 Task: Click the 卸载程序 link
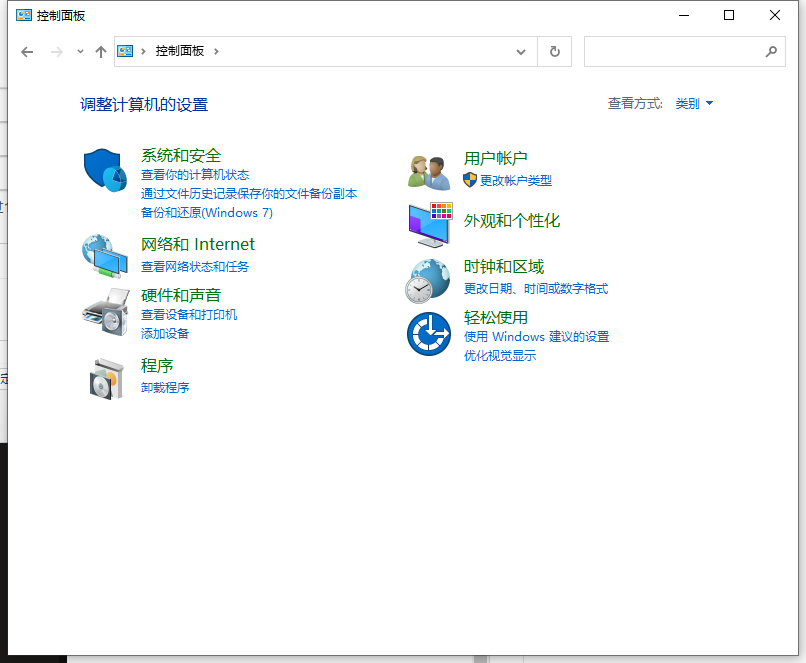point(165,387)
